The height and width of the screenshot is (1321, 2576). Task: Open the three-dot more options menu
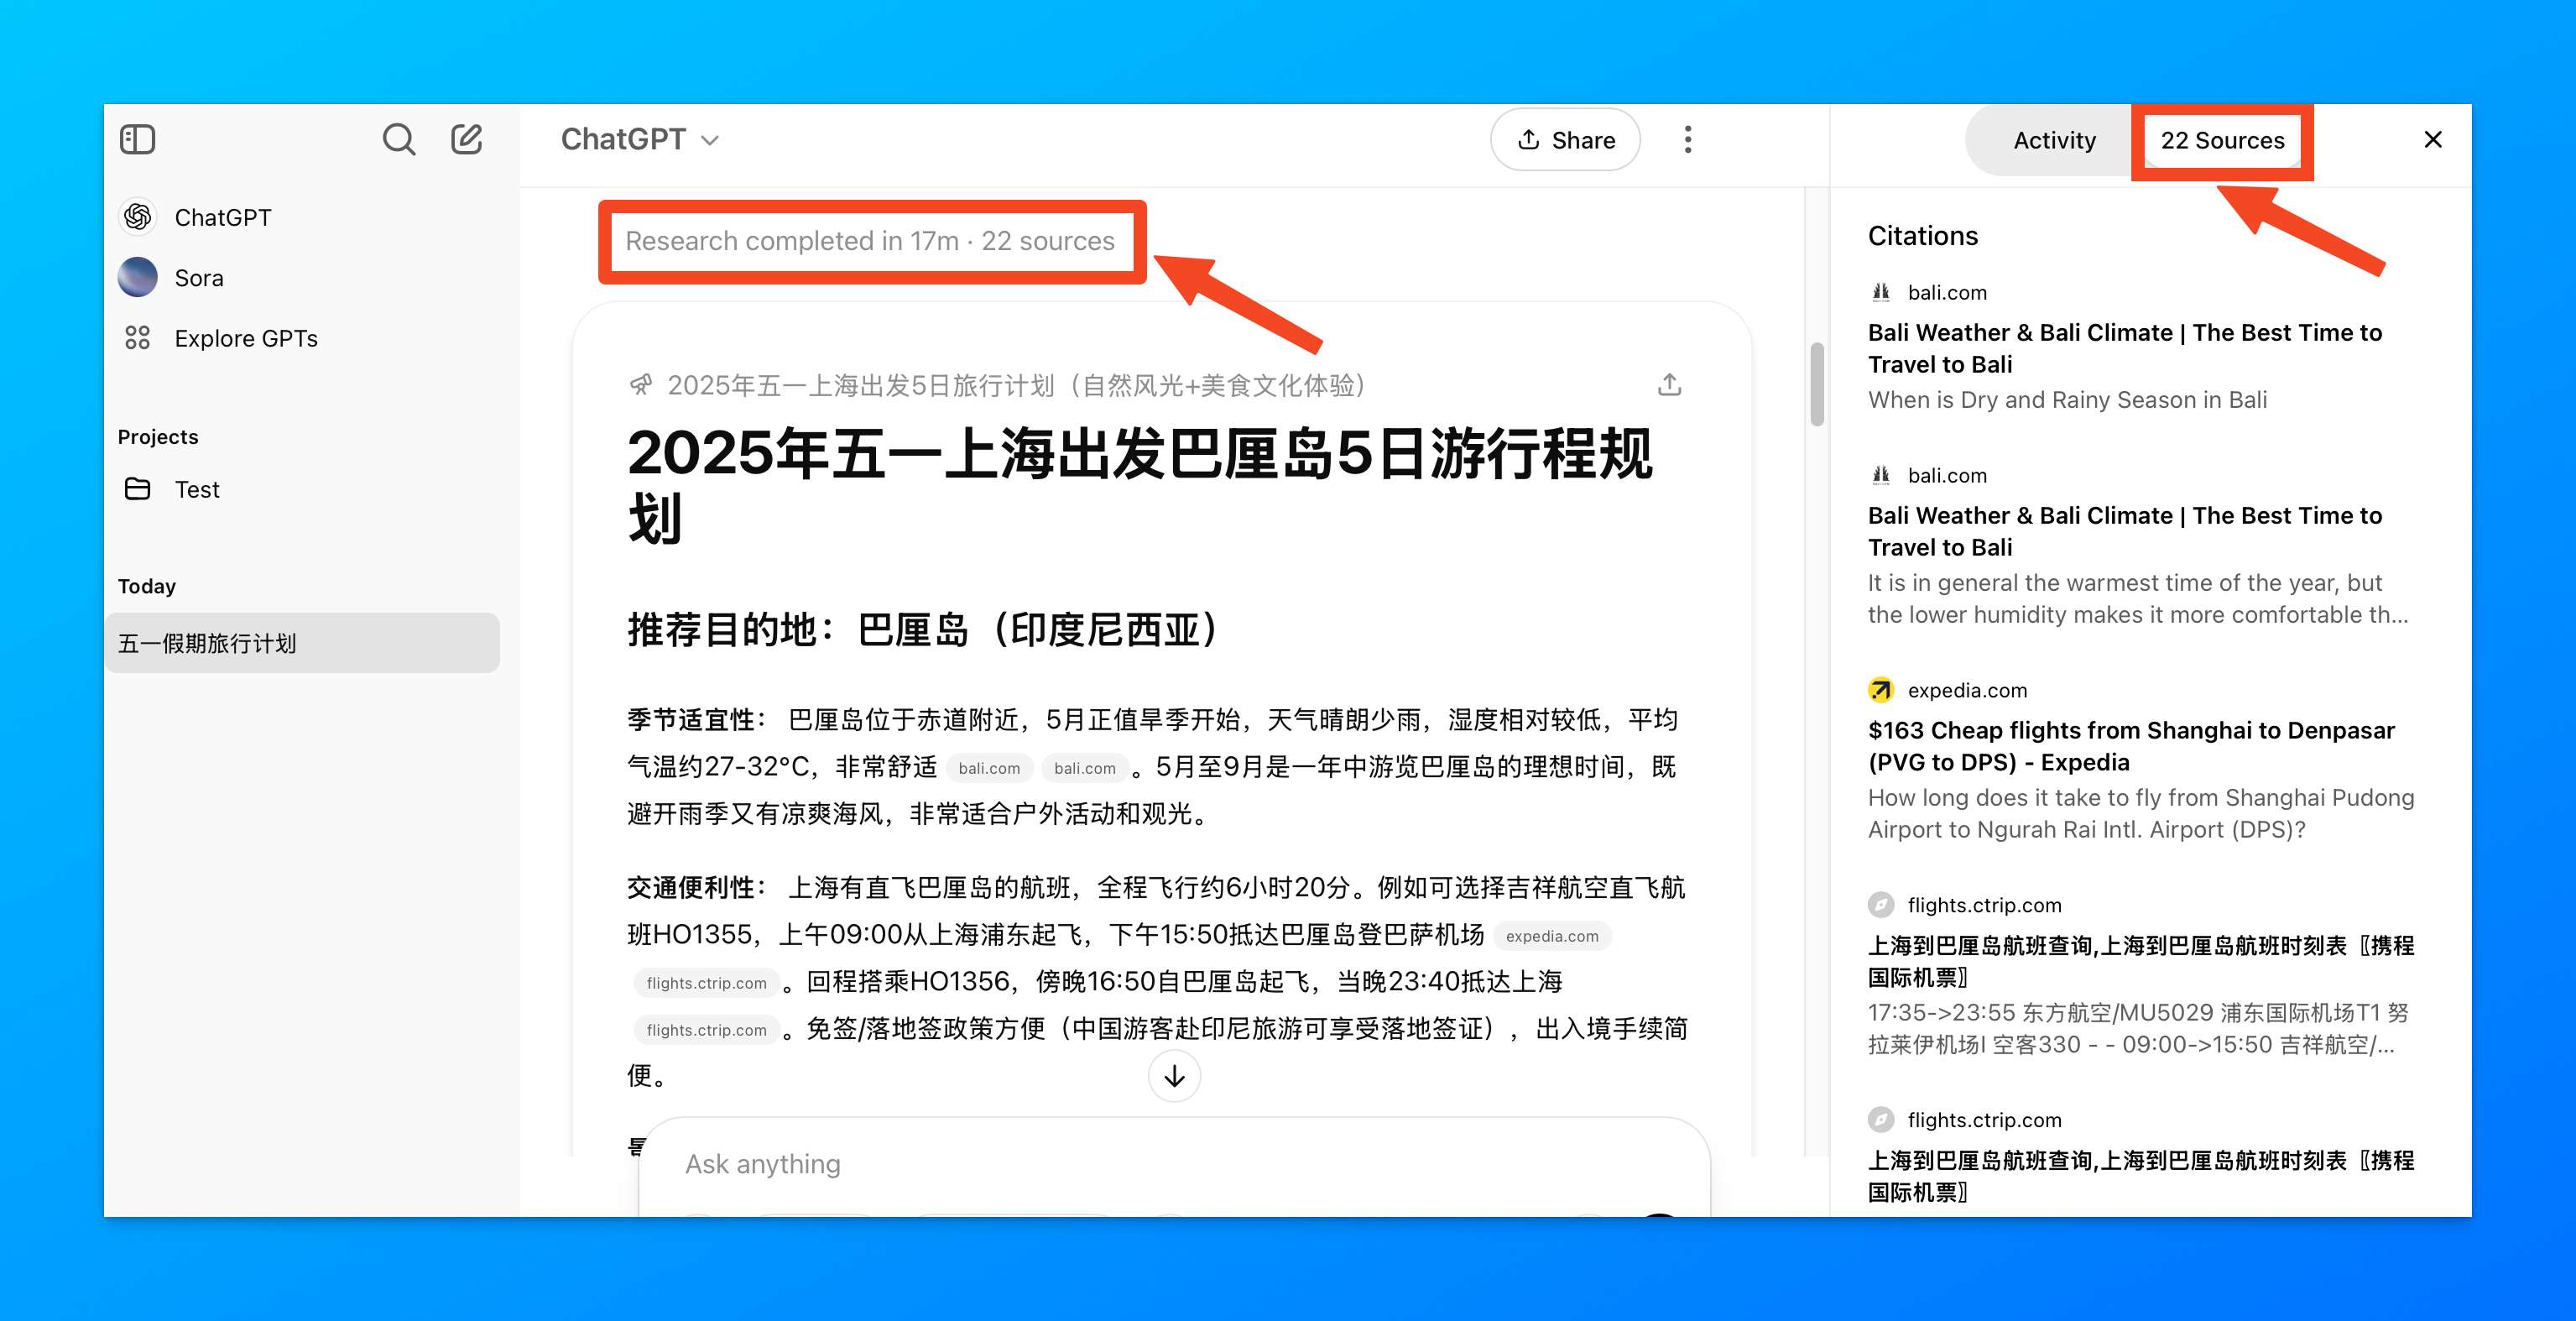click(1688, 139)
